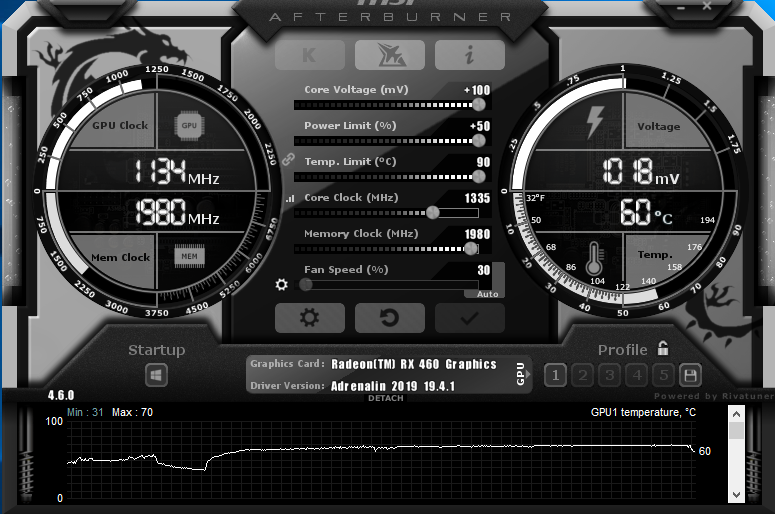Click the 60 °C temperature readout

[646, 212]
